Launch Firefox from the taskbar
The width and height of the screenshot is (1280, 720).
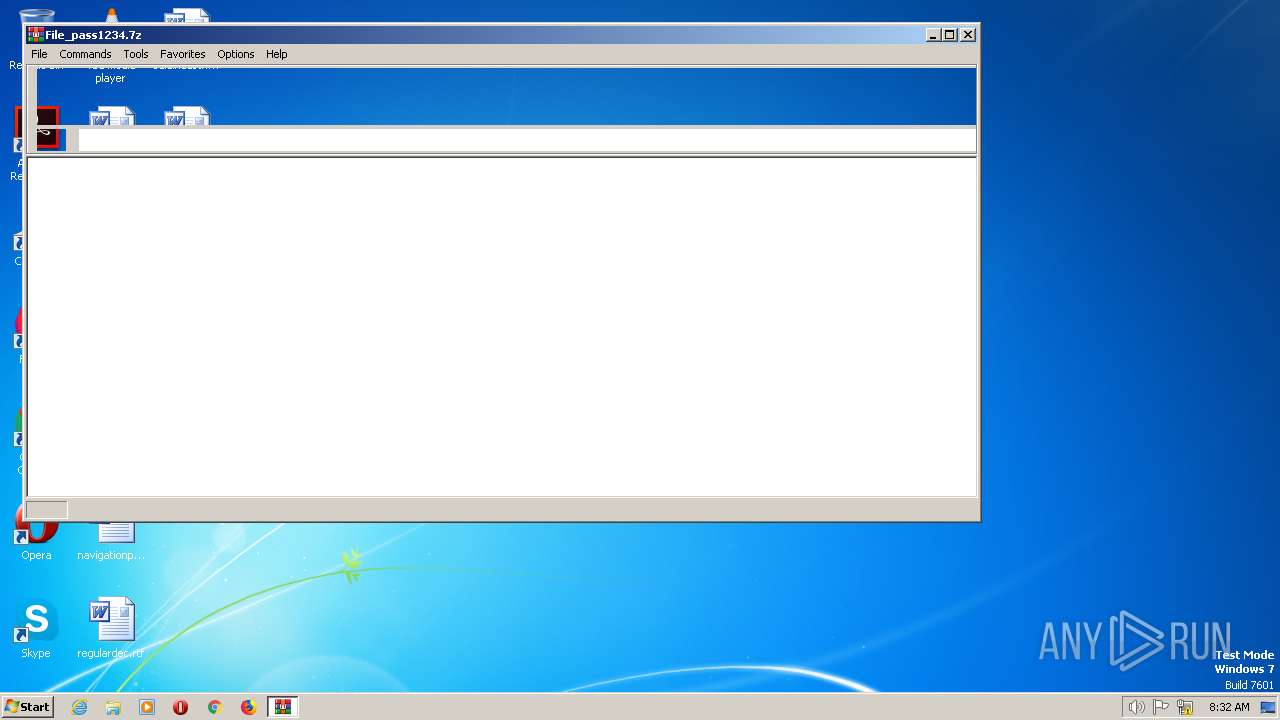click(x=248, y=707)
